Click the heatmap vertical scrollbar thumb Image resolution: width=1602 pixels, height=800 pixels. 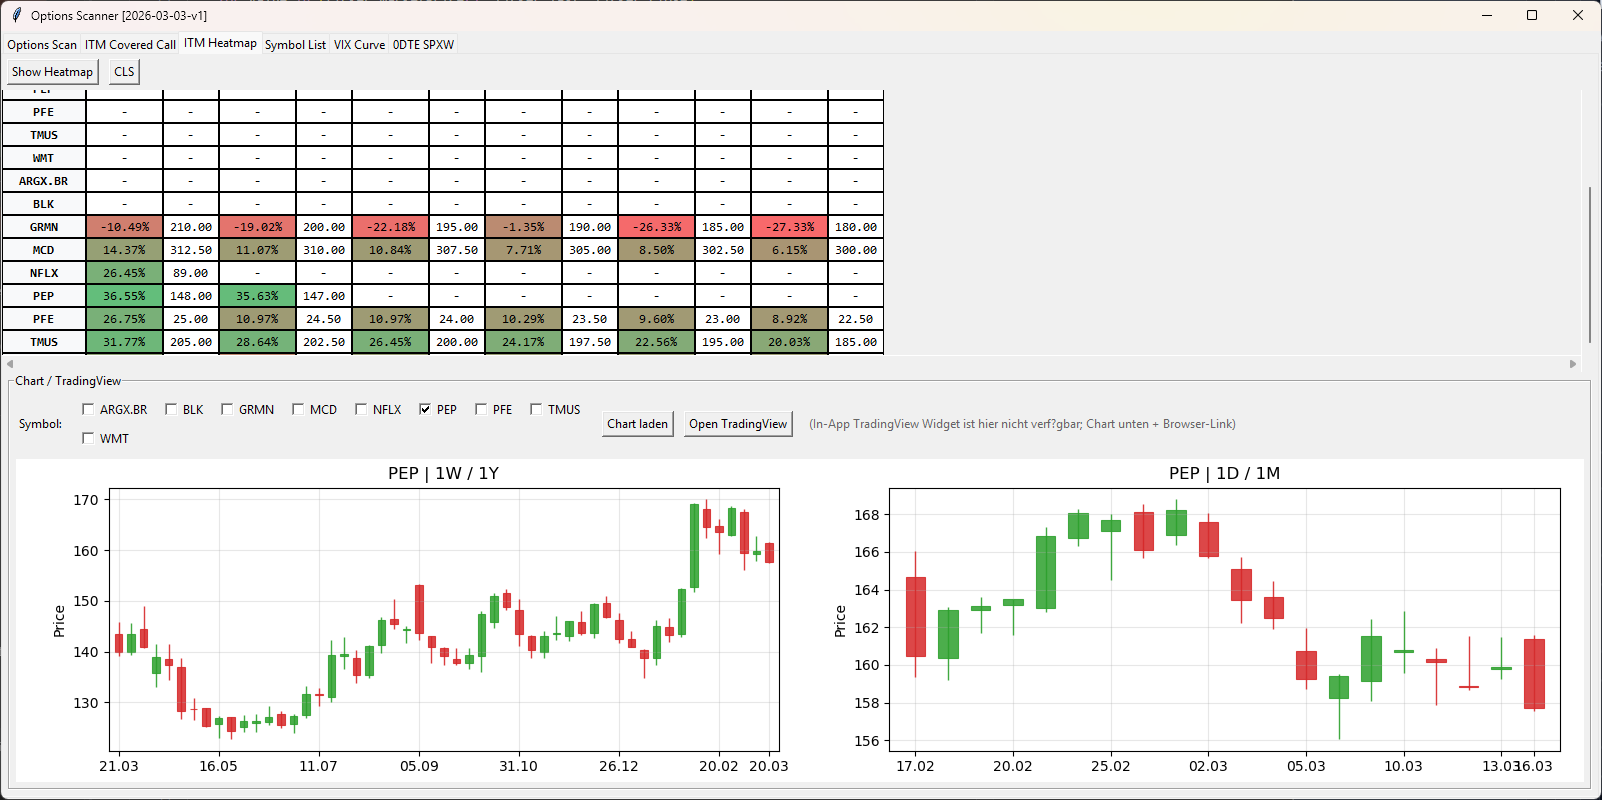pyautogui.click(x=1589, y=265)
